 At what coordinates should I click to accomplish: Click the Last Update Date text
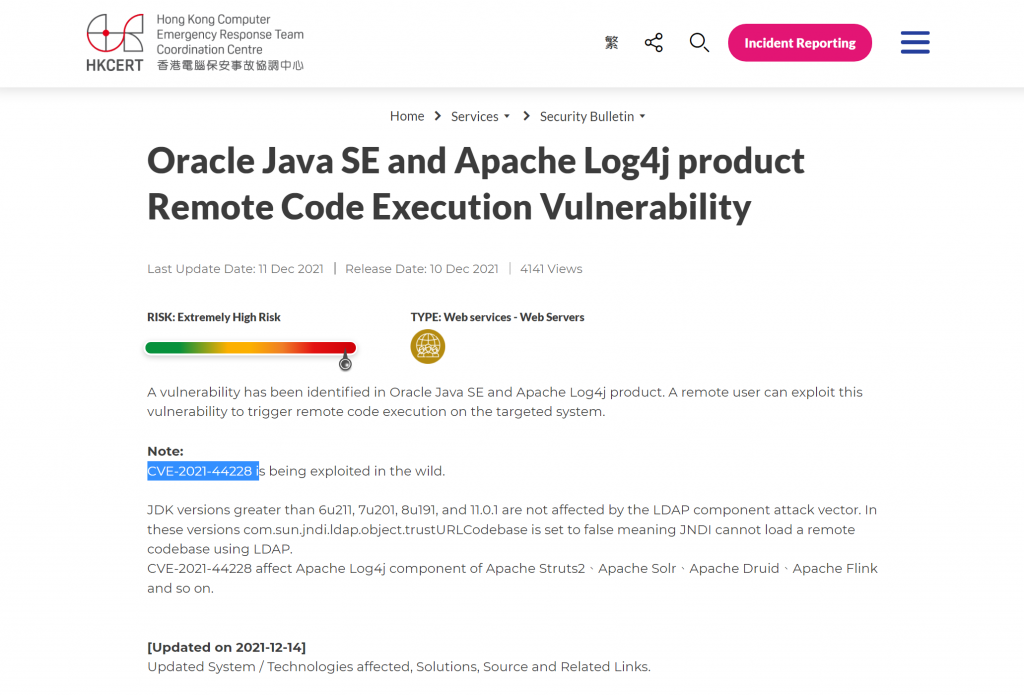point(235,269)
